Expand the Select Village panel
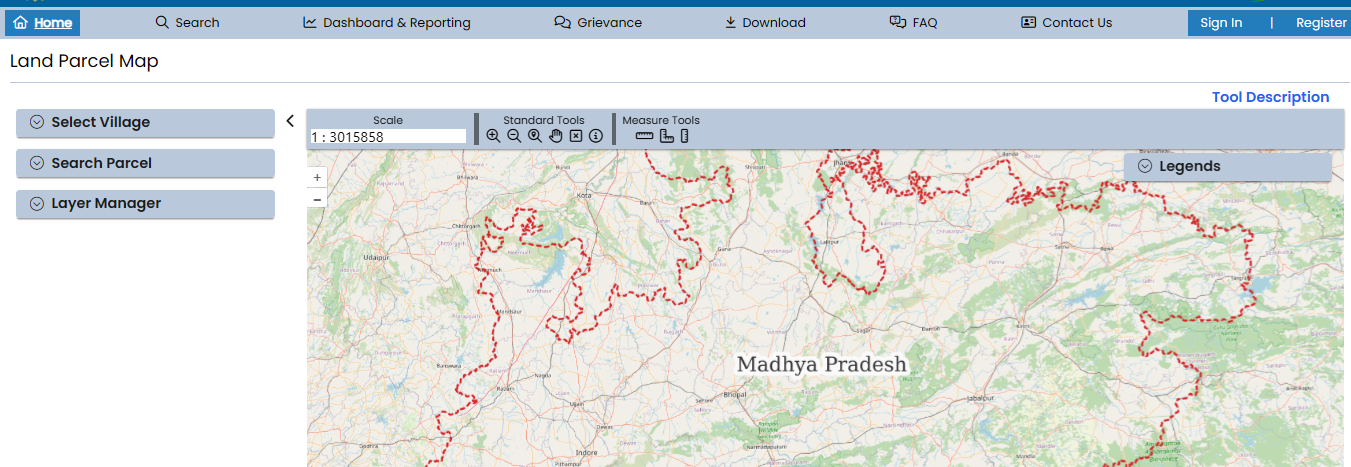 pyautogui.click(x=145, y=122)
